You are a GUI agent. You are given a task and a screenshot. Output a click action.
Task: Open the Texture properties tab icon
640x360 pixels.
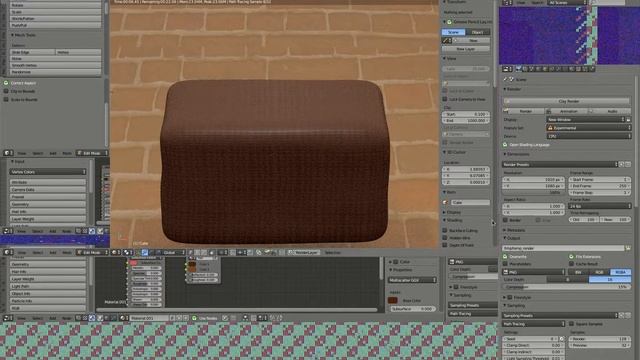pyautogui.click(x=578, y=69)
